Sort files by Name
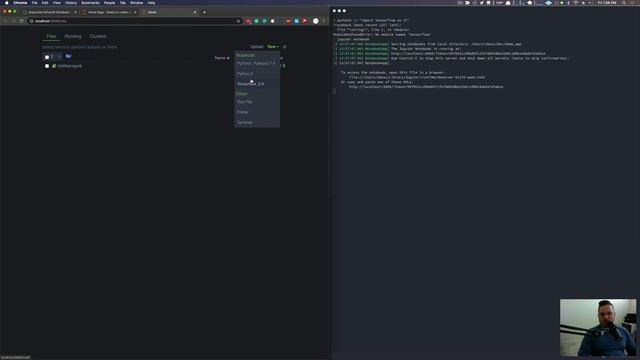The width and height of the screenshot is (640, 360). tap(222, 58)
